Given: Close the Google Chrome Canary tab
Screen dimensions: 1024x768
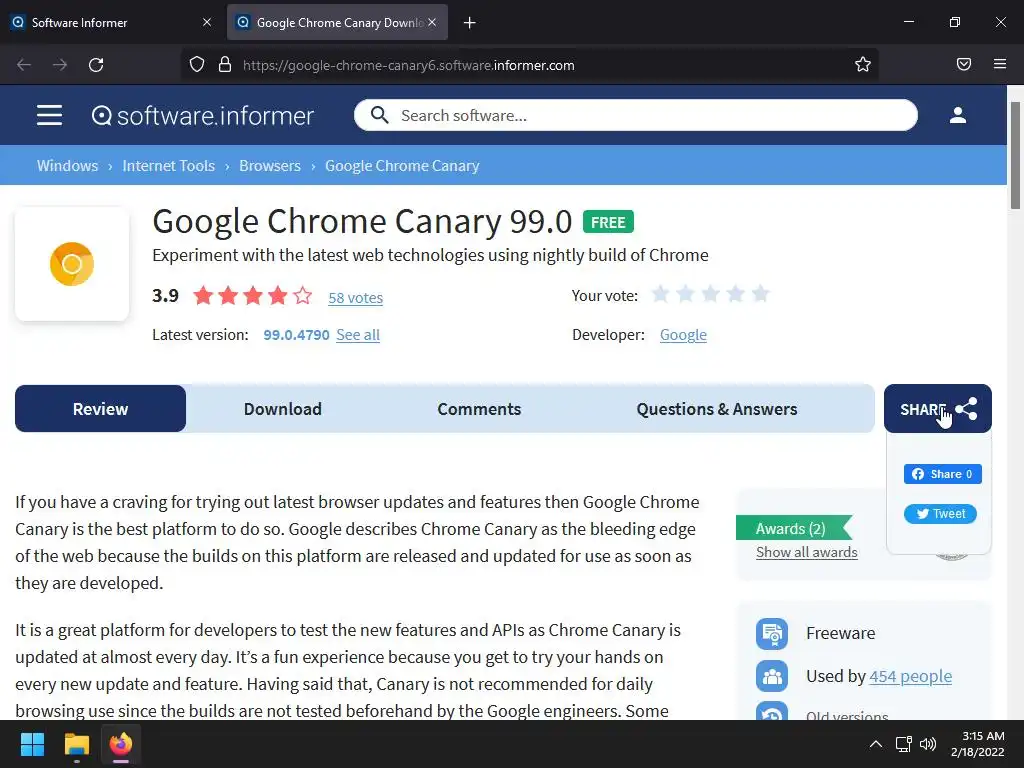Looking at the screenshot, I should pos(432,22).
